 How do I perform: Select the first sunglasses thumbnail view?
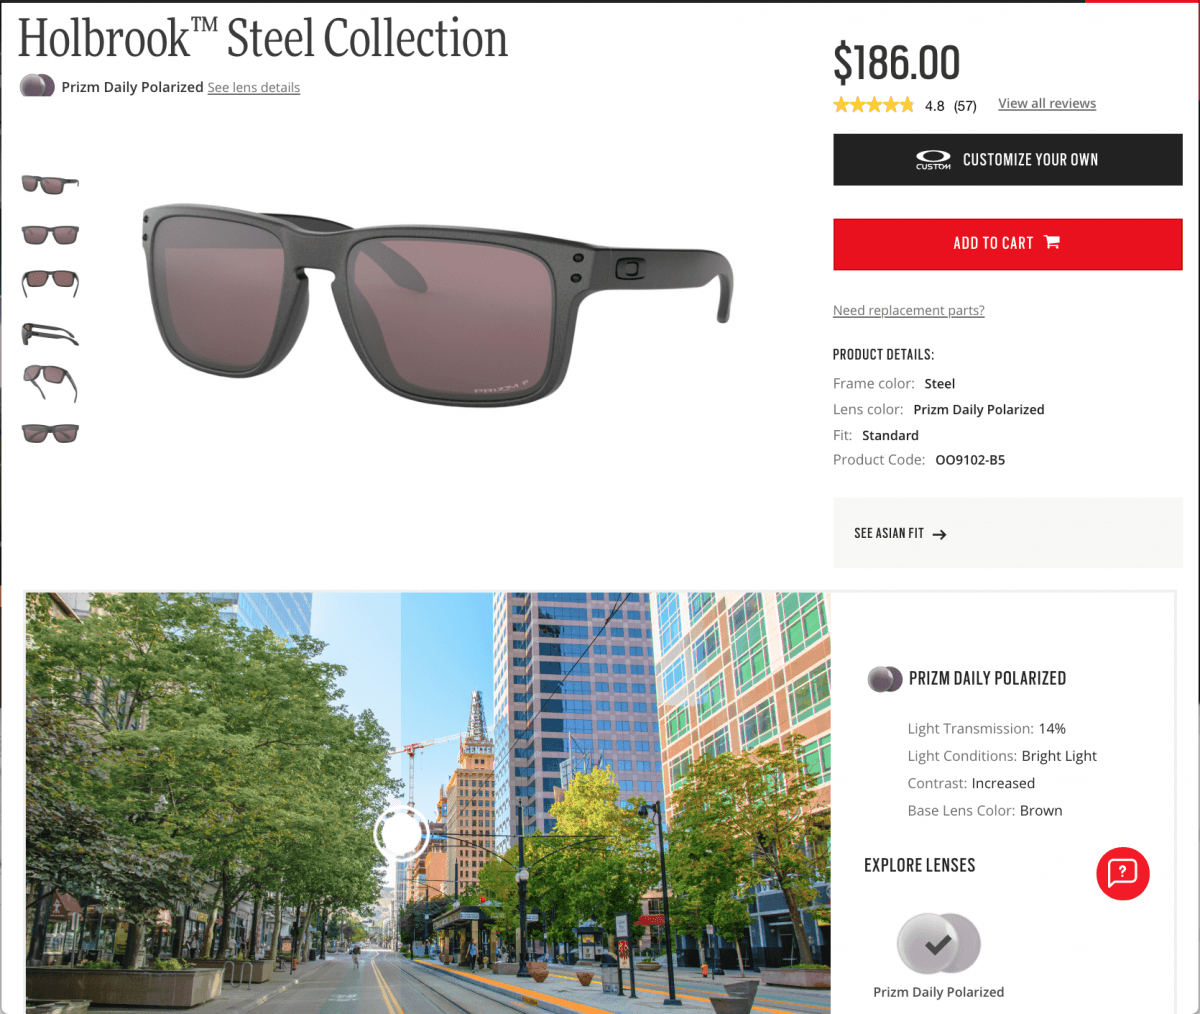[50, 184]
